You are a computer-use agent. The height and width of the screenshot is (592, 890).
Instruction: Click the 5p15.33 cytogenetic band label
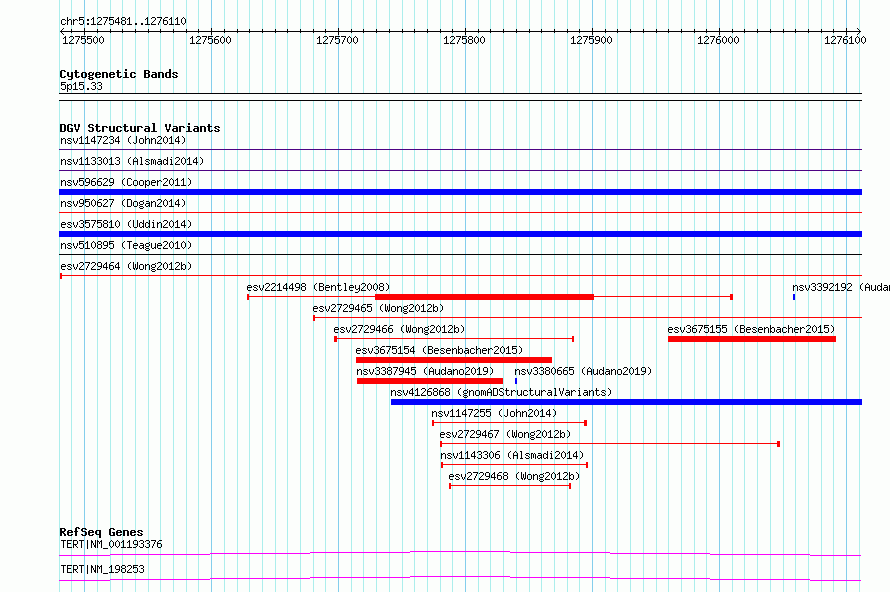coord(81,86)
